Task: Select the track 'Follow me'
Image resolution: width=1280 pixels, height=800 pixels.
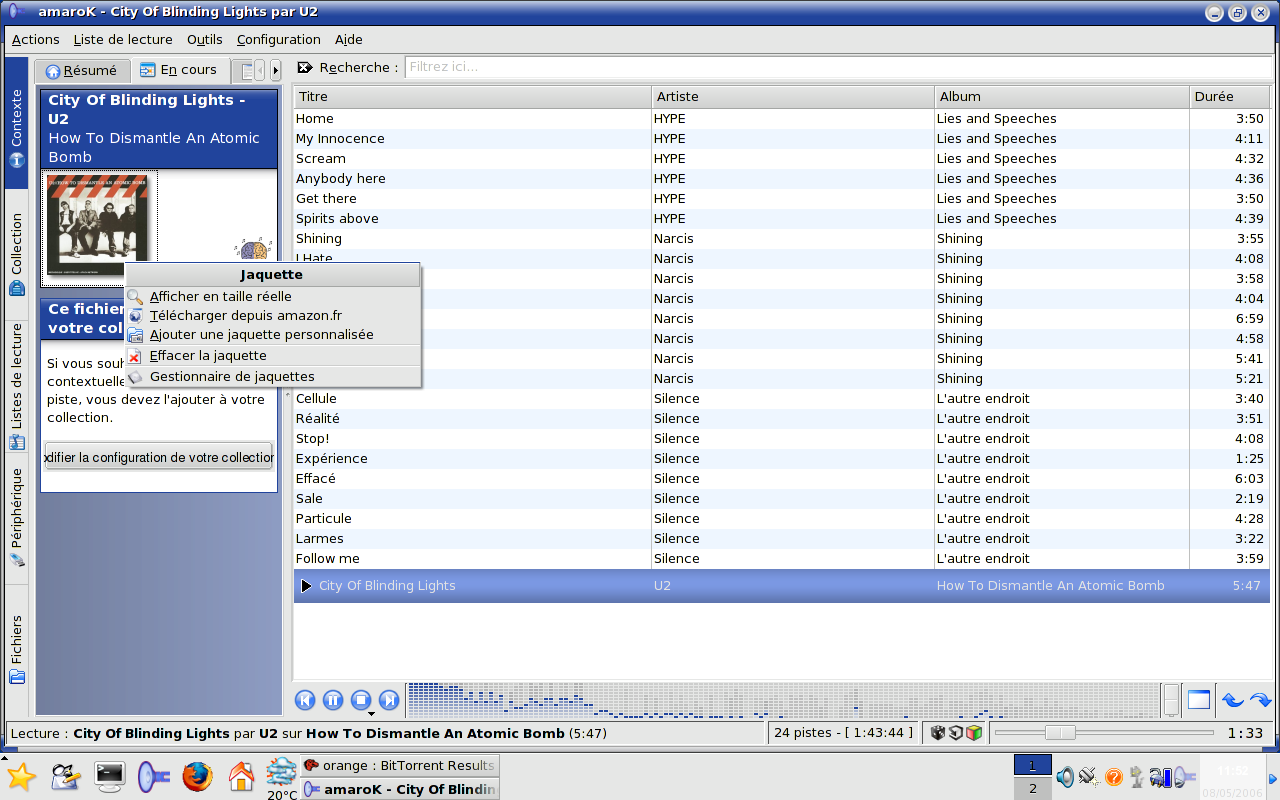Action: pos(782,558)
